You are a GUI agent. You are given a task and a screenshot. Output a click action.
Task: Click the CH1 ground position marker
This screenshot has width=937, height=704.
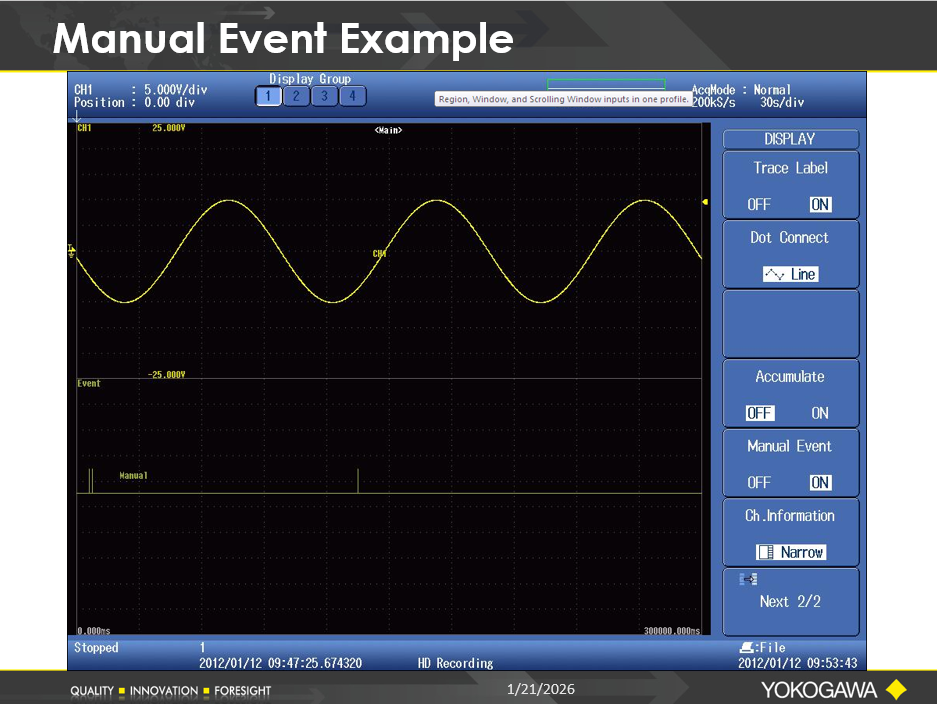(71, 250)
